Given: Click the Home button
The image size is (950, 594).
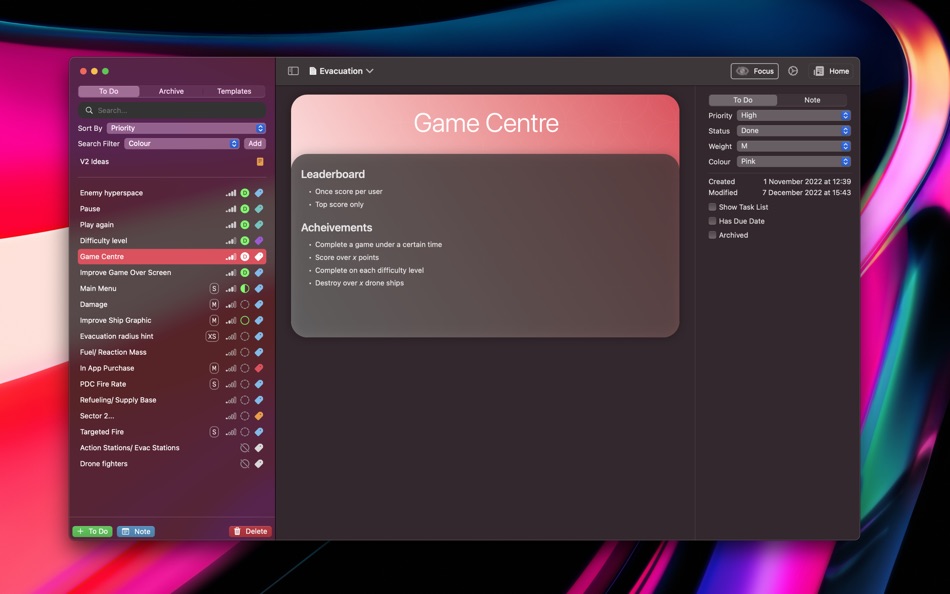Looking at the screenshot, I should (x=831, y=71).
